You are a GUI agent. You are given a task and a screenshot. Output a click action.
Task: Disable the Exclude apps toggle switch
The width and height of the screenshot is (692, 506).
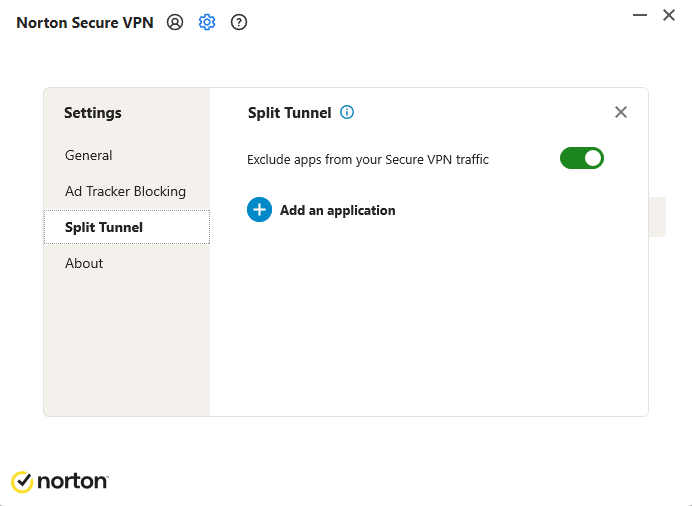click(x=582, y=158)
